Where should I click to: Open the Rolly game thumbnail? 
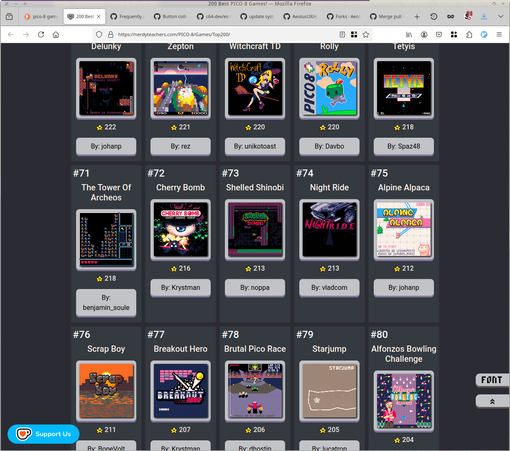pos(329,88)
